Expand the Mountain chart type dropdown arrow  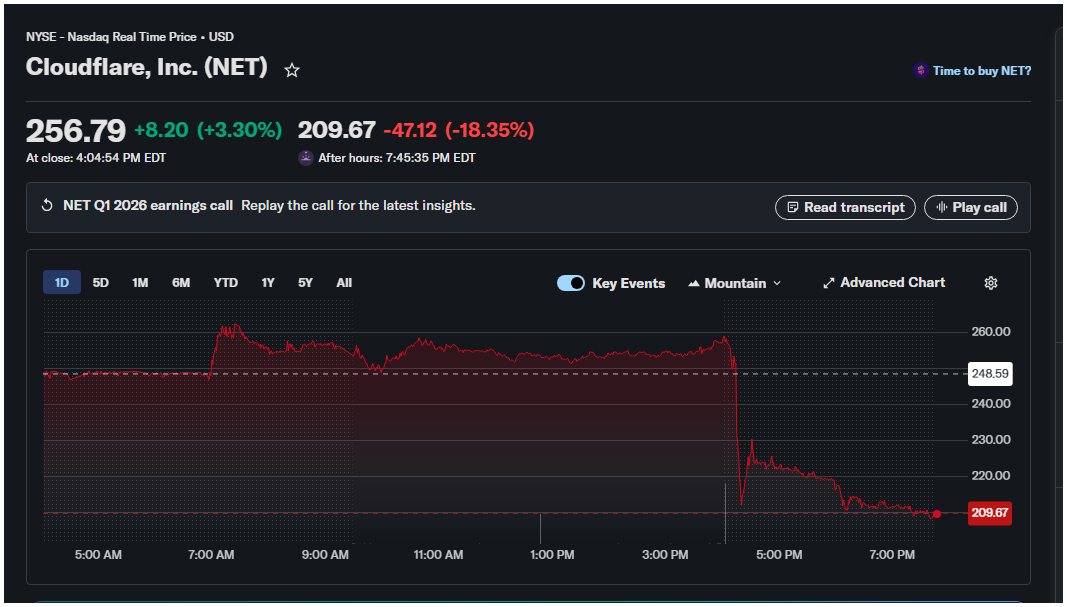(x=777, y=283)
